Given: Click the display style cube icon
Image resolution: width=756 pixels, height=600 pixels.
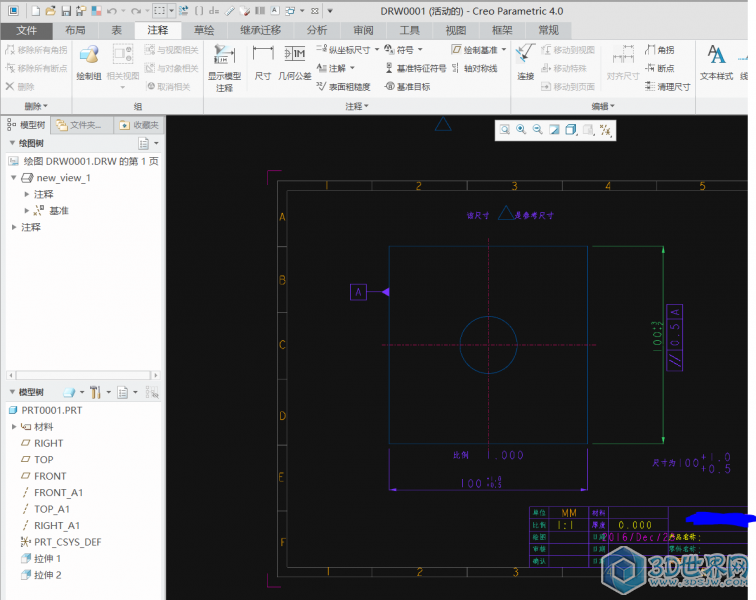Looking at the screenshot, I should pos(571,129).
